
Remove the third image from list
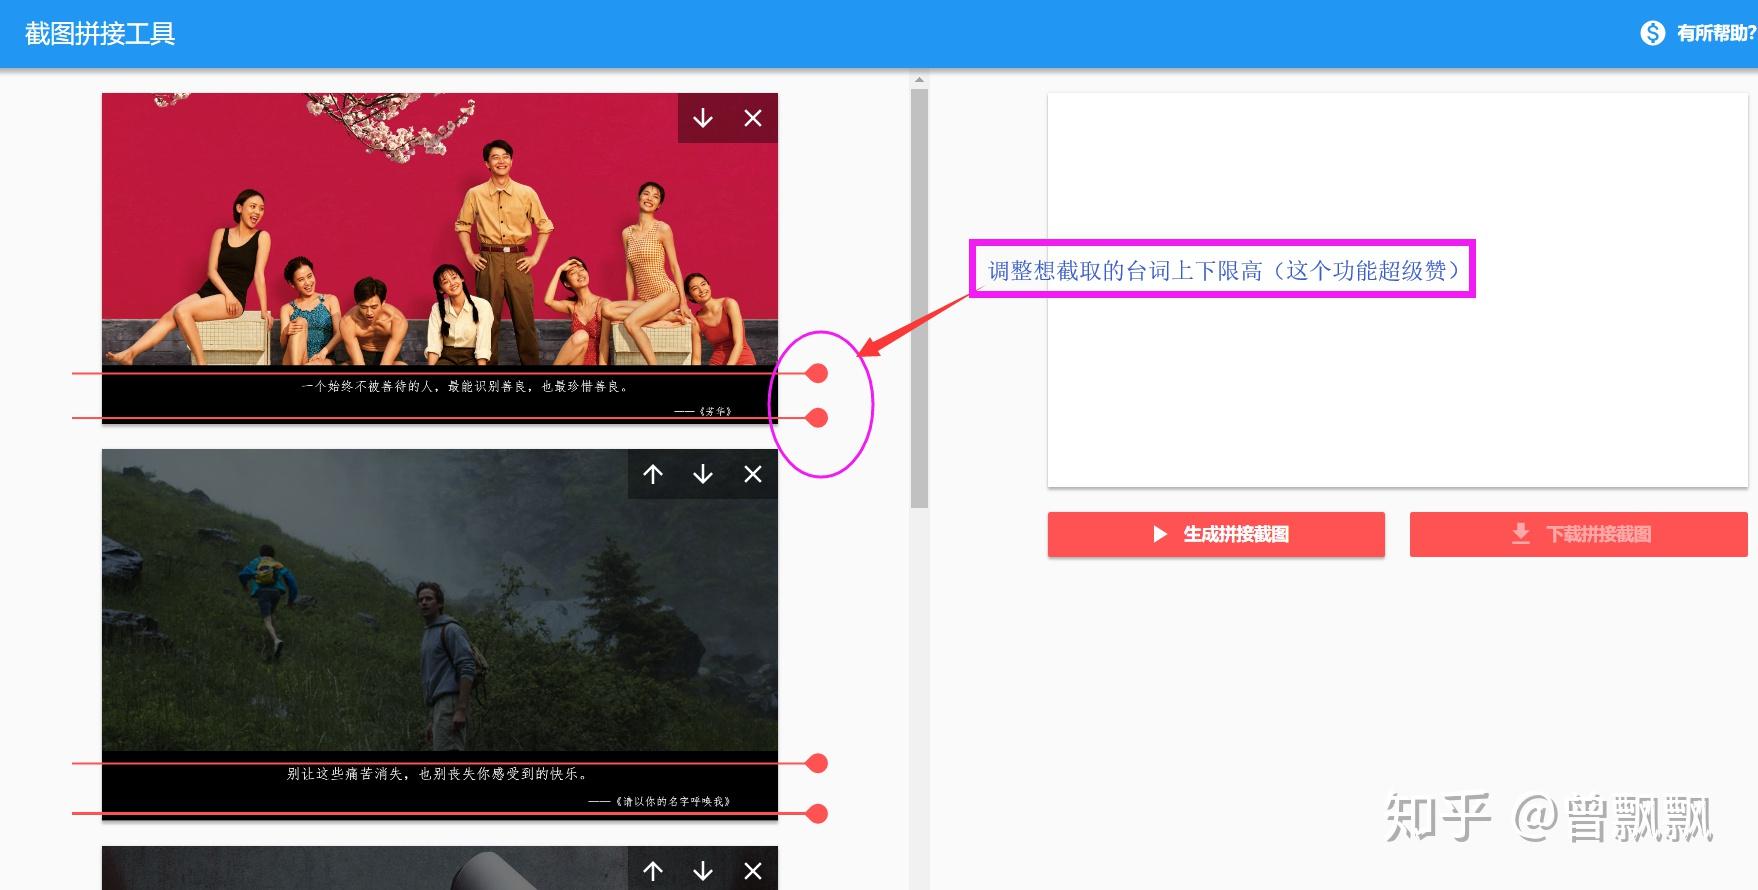tap(753, 870)
